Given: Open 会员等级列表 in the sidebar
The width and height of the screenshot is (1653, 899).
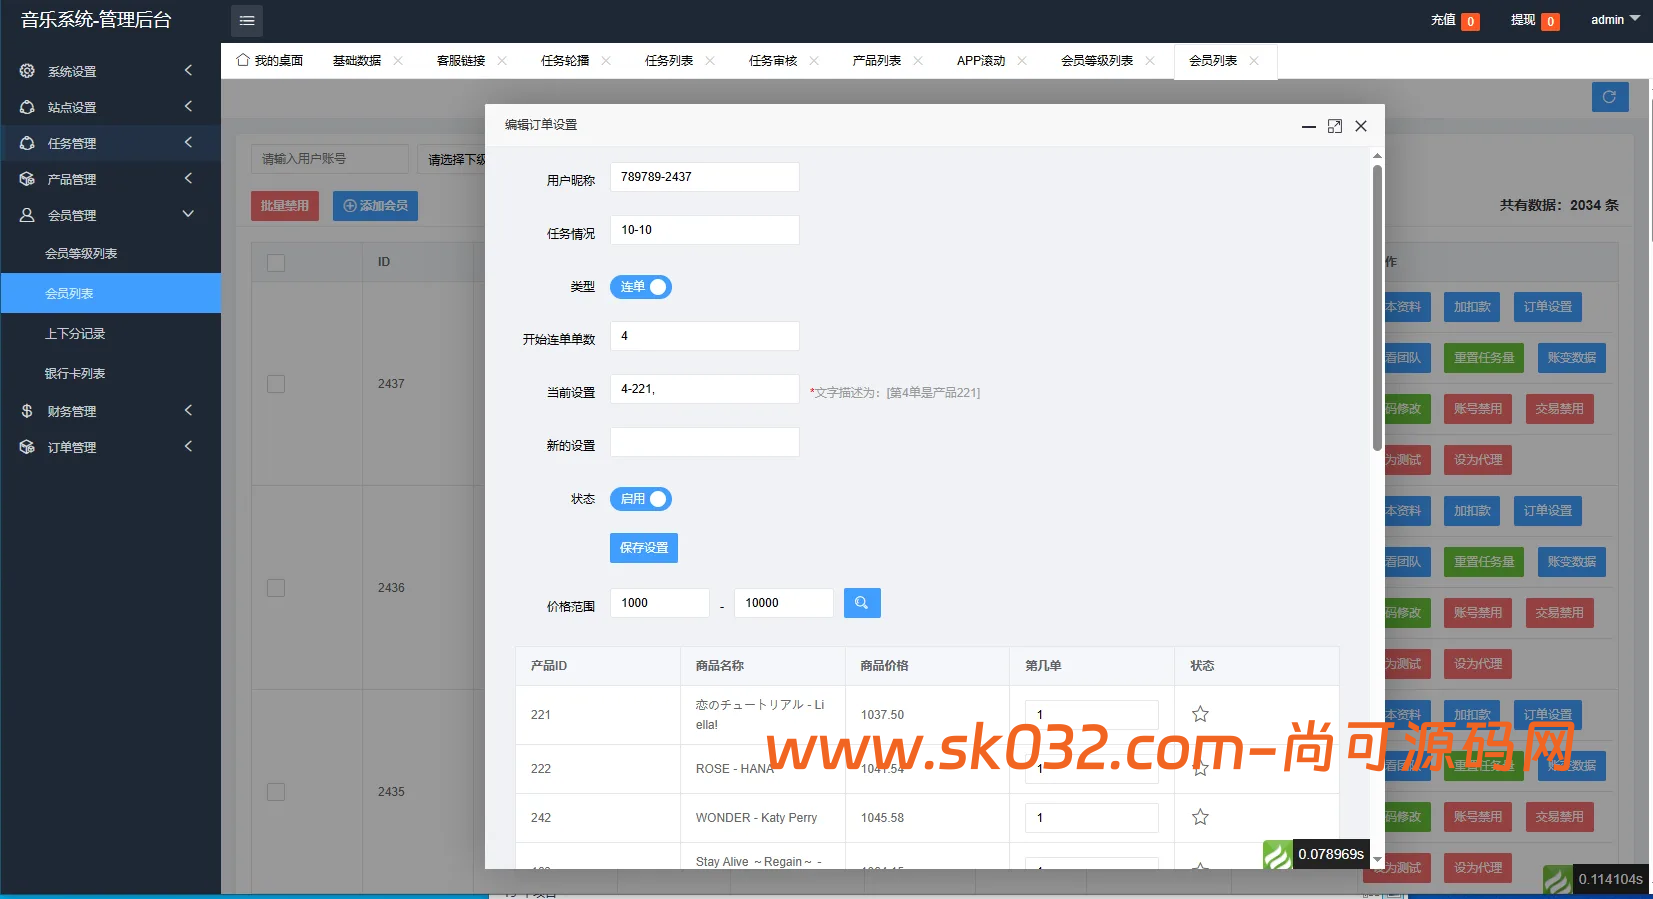Looking at the screenshot, I should click(81, 254).
